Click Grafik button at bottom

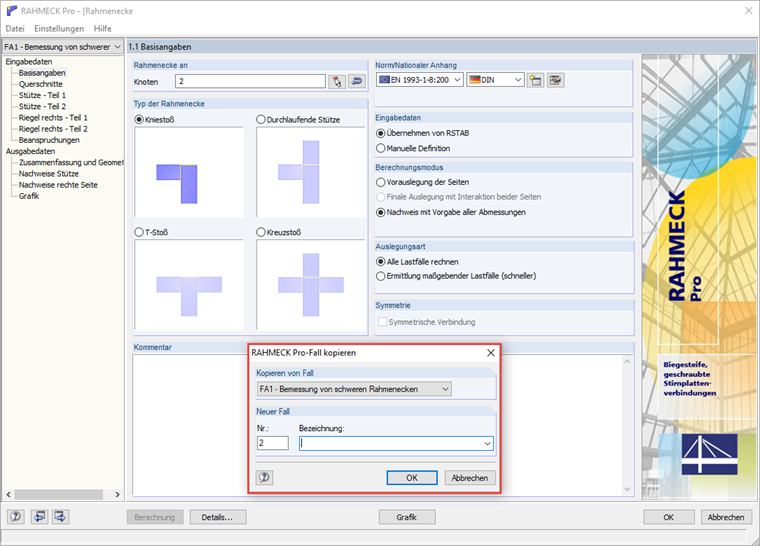click(x=406, y=517)
